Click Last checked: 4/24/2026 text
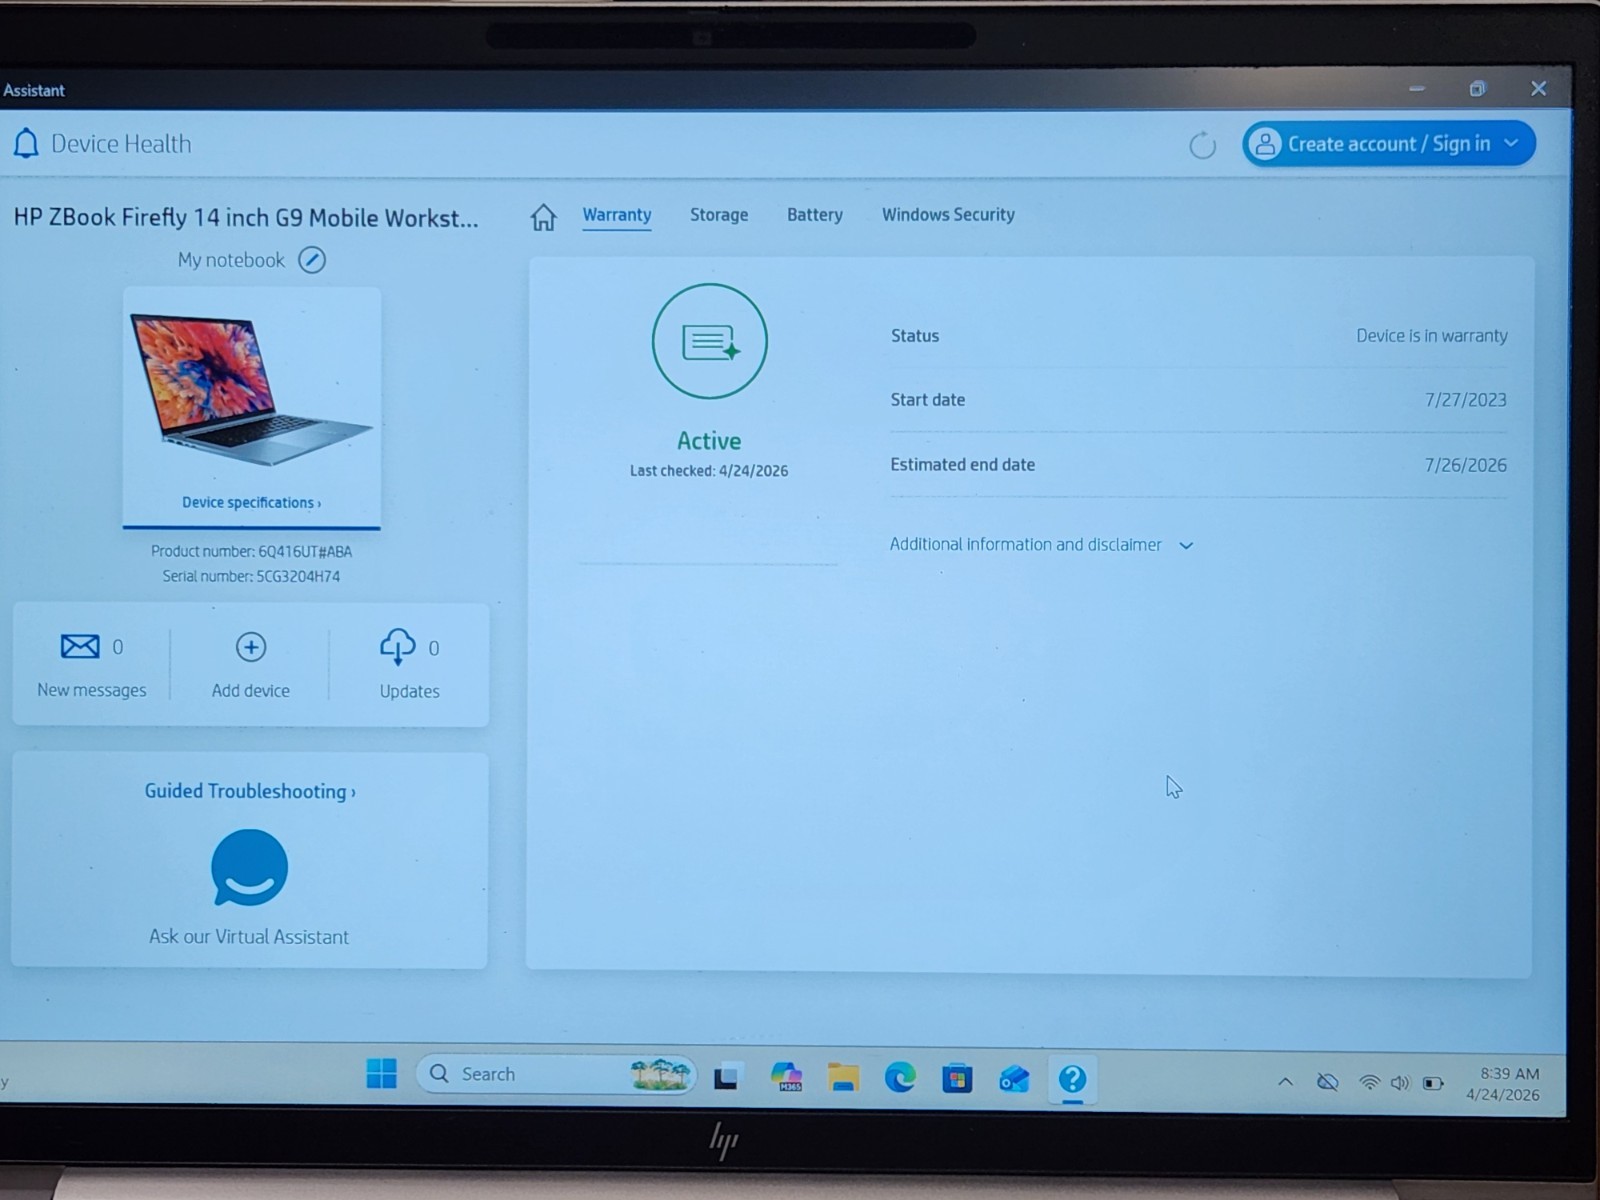 709,471
